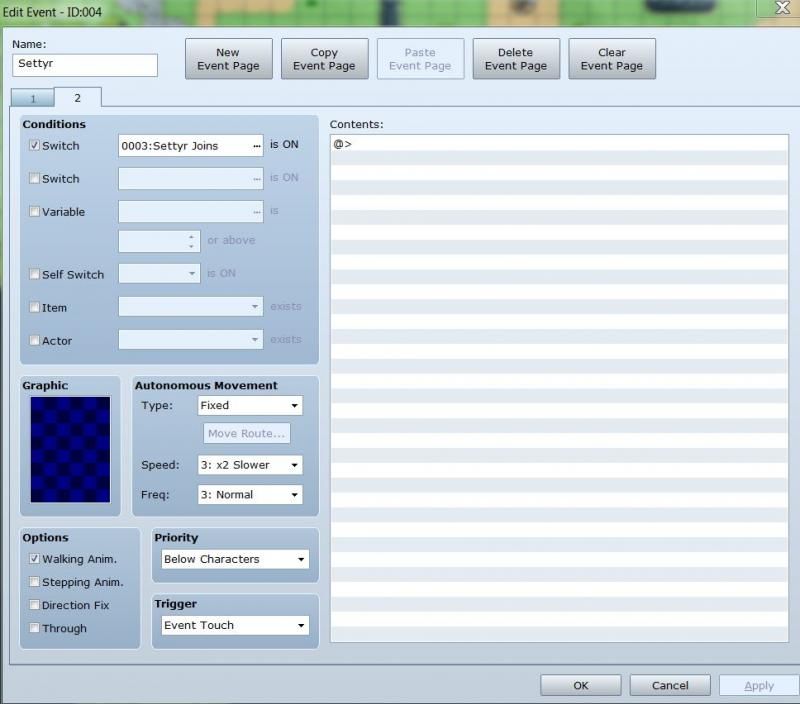
Task: Click the Name field containing Settyr
Action: (85, 65)
